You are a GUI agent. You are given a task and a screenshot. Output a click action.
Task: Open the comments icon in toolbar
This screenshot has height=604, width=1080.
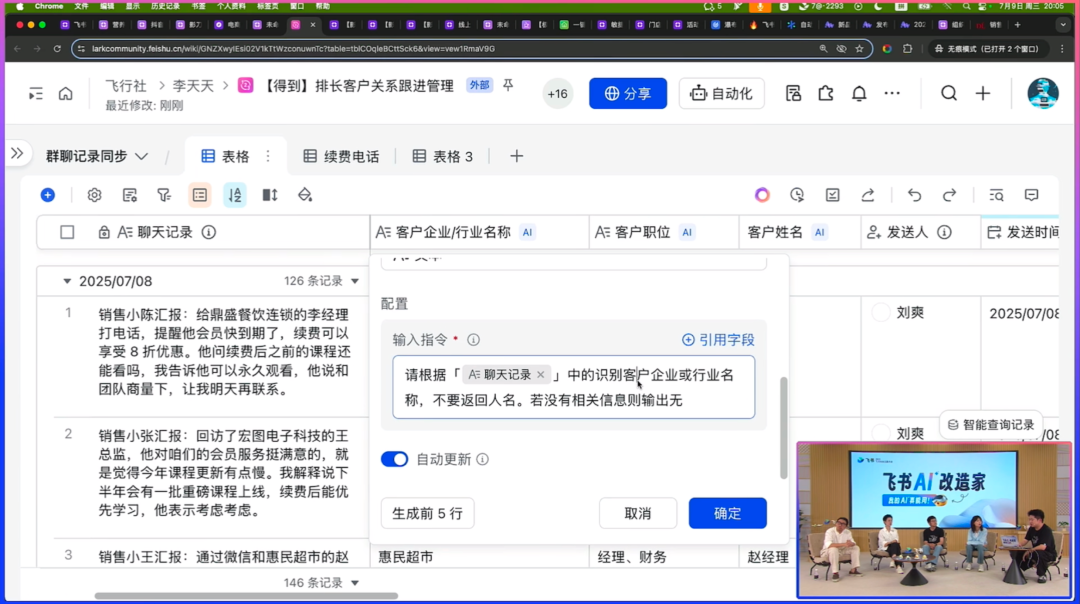[1031, 195]
